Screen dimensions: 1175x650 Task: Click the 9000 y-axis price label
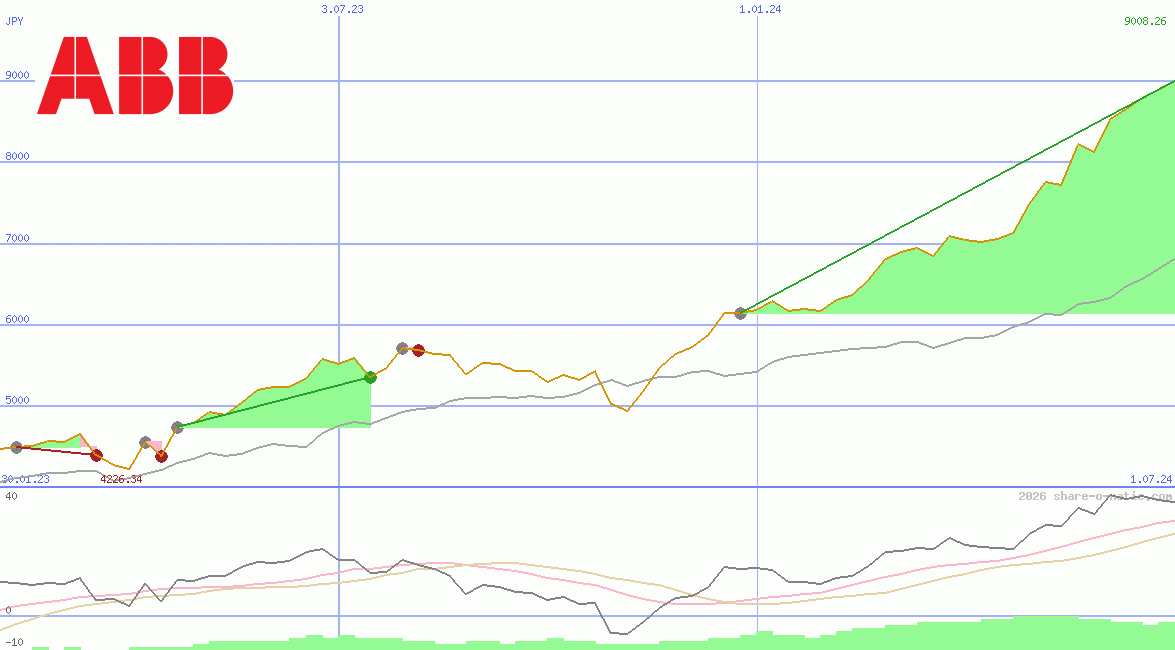pyautogui.click(x=18, y=75)
